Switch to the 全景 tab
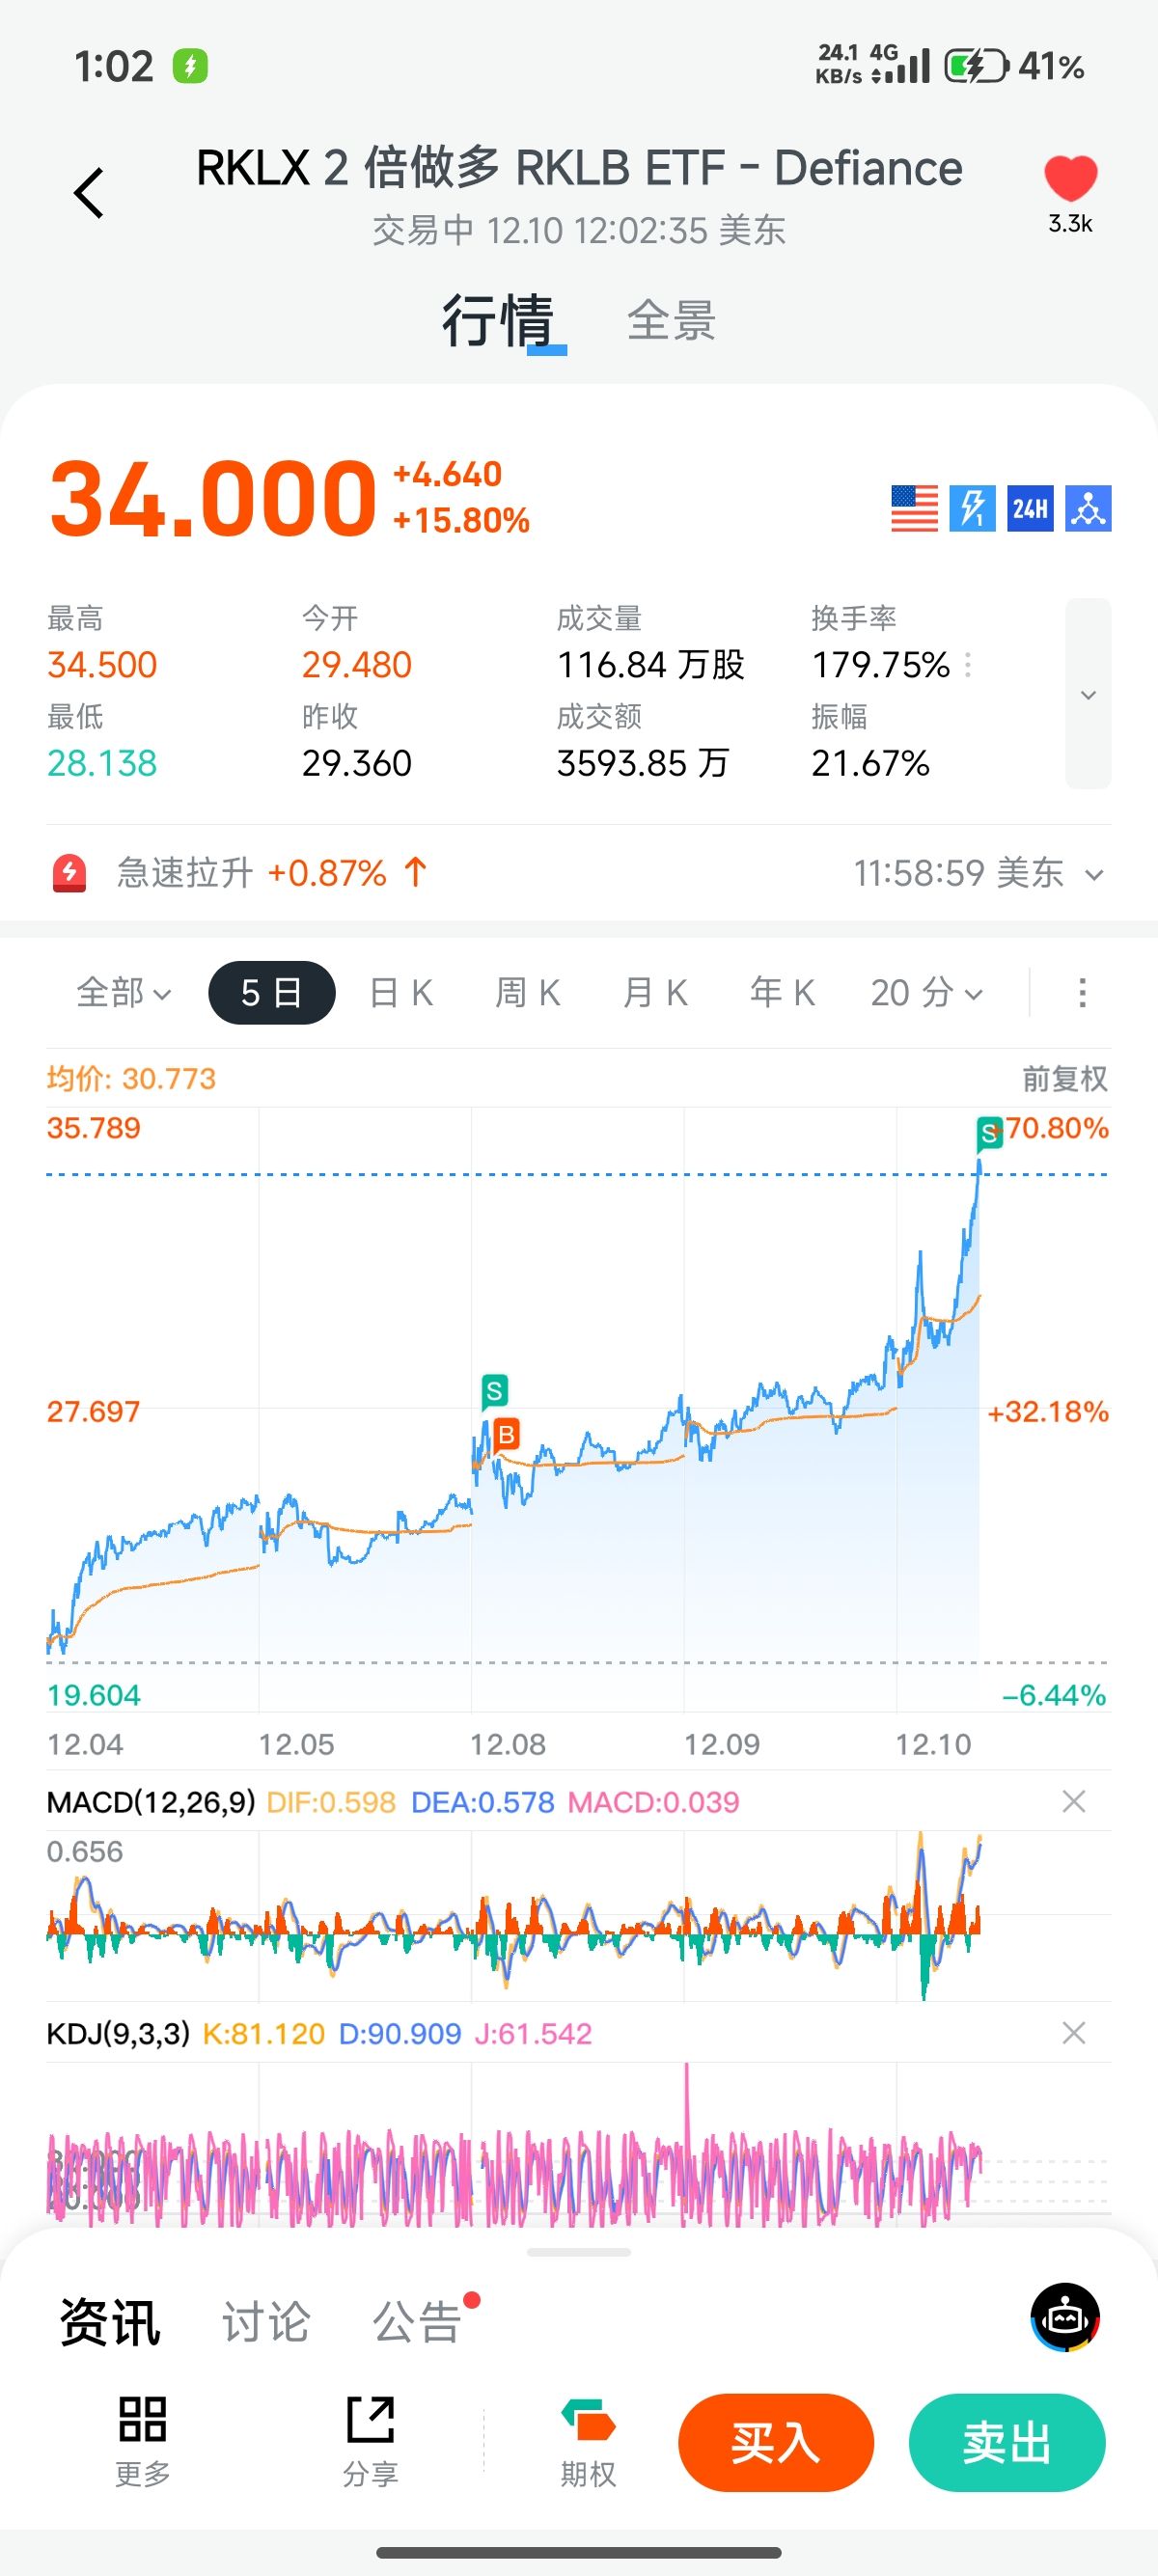Screen dimensions: 1158x2576 pyautogui.click(x=671, y=321)
